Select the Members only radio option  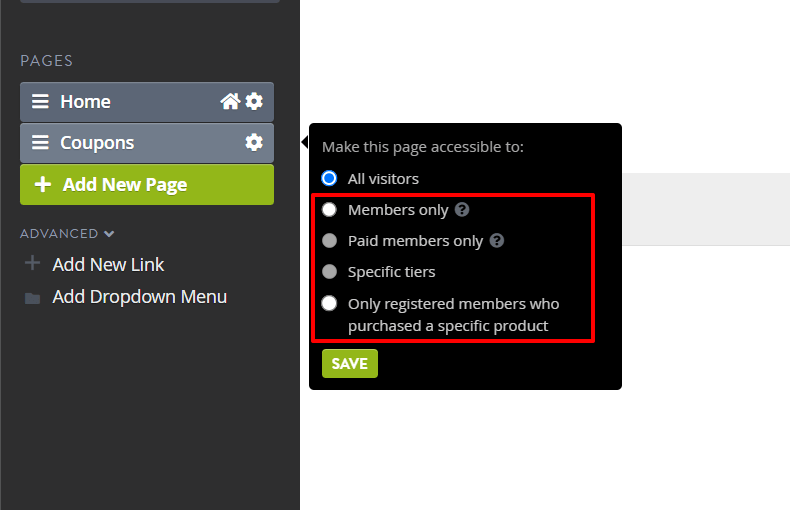point(329,209)
